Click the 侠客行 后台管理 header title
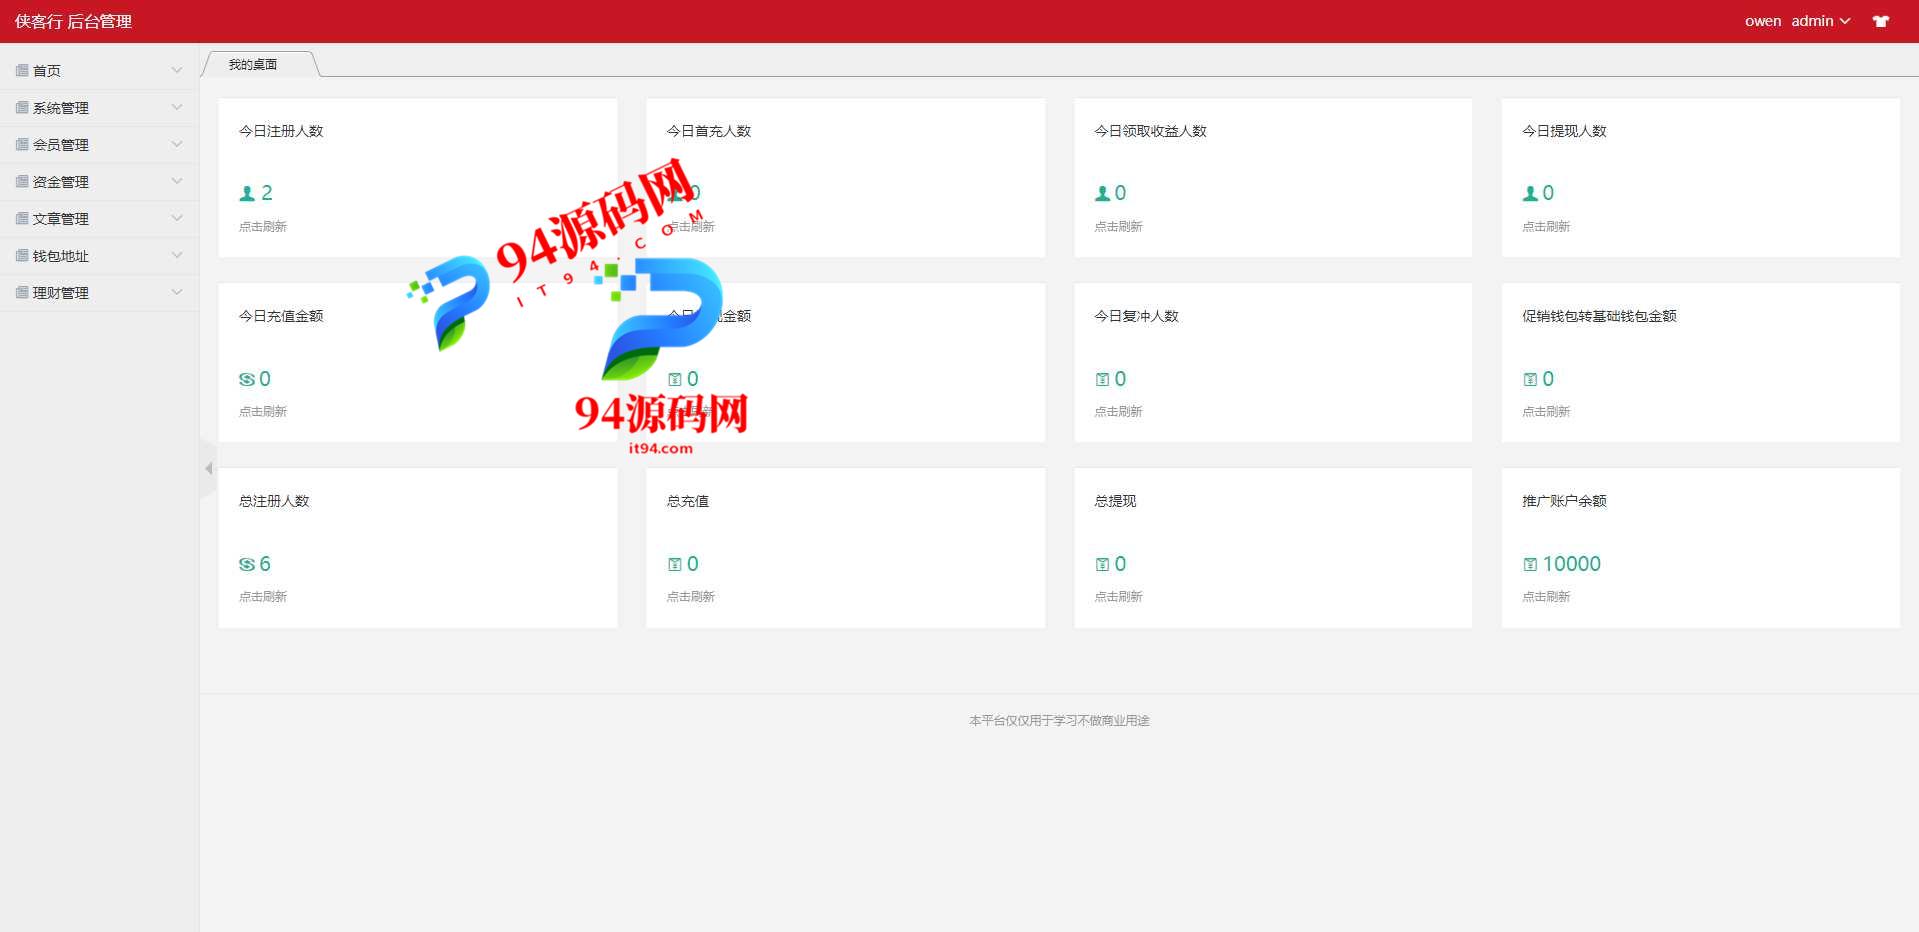 (73, 21)
